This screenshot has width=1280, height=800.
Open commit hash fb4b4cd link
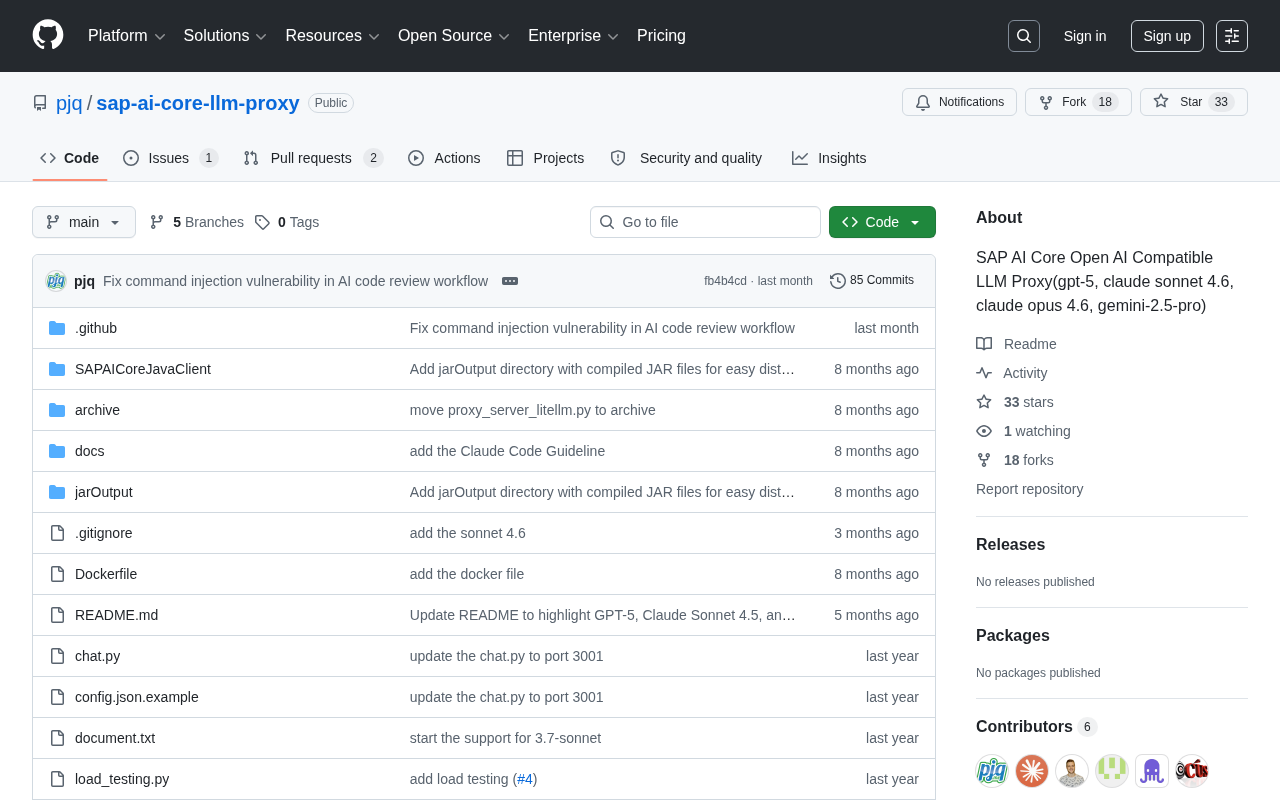725,281
